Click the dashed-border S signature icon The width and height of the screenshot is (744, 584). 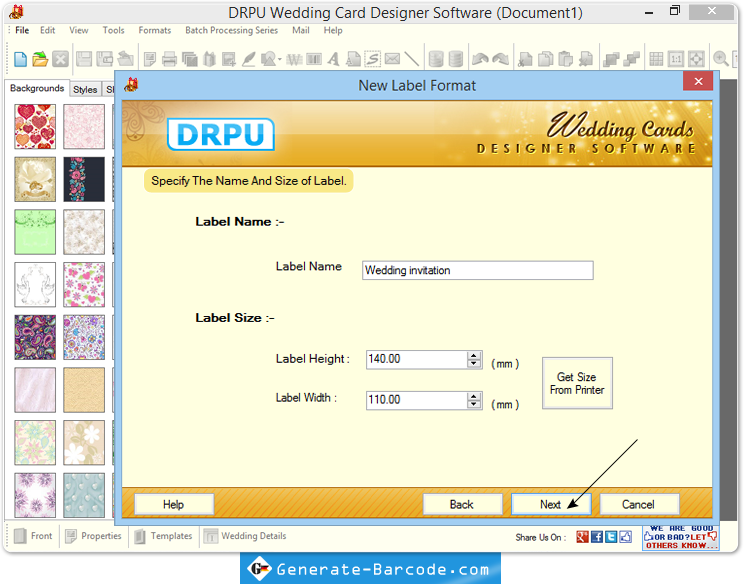pyautogui.click(x=372, y=59)
